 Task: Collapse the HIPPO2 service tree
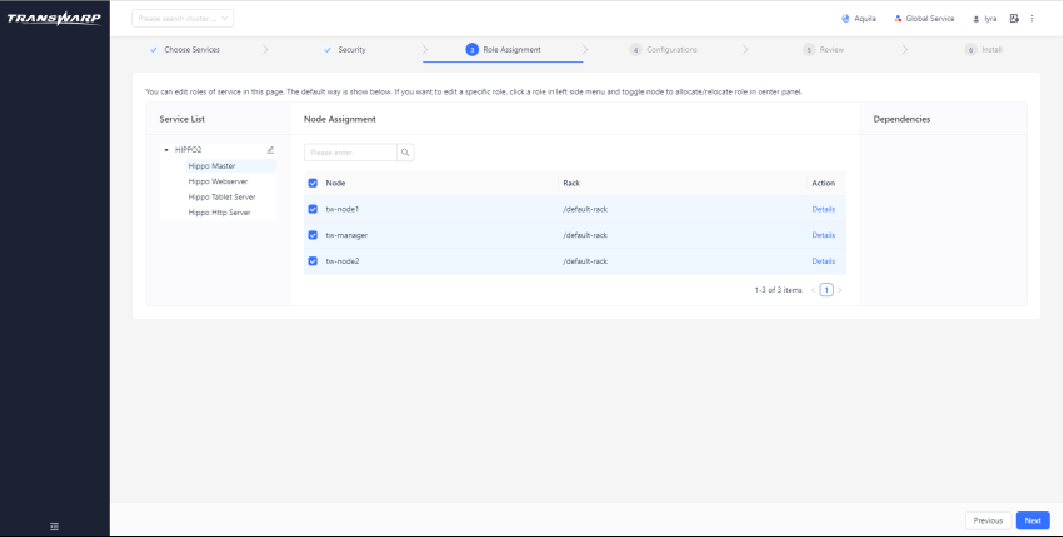pos(166,150)
